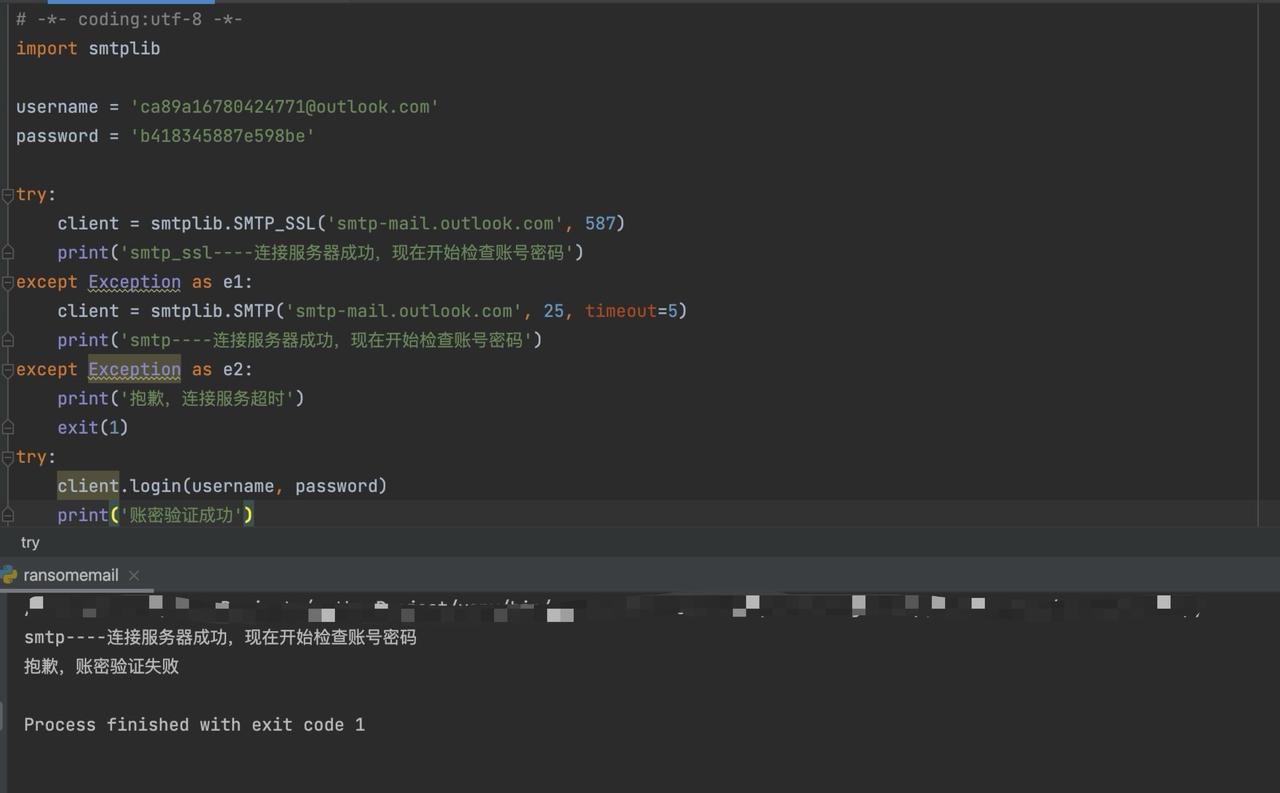Screen dimensions: 1280x793
Task: Click highlighted Exception in the e2 line
Action: pyautogui.click(x=134, y=369)
